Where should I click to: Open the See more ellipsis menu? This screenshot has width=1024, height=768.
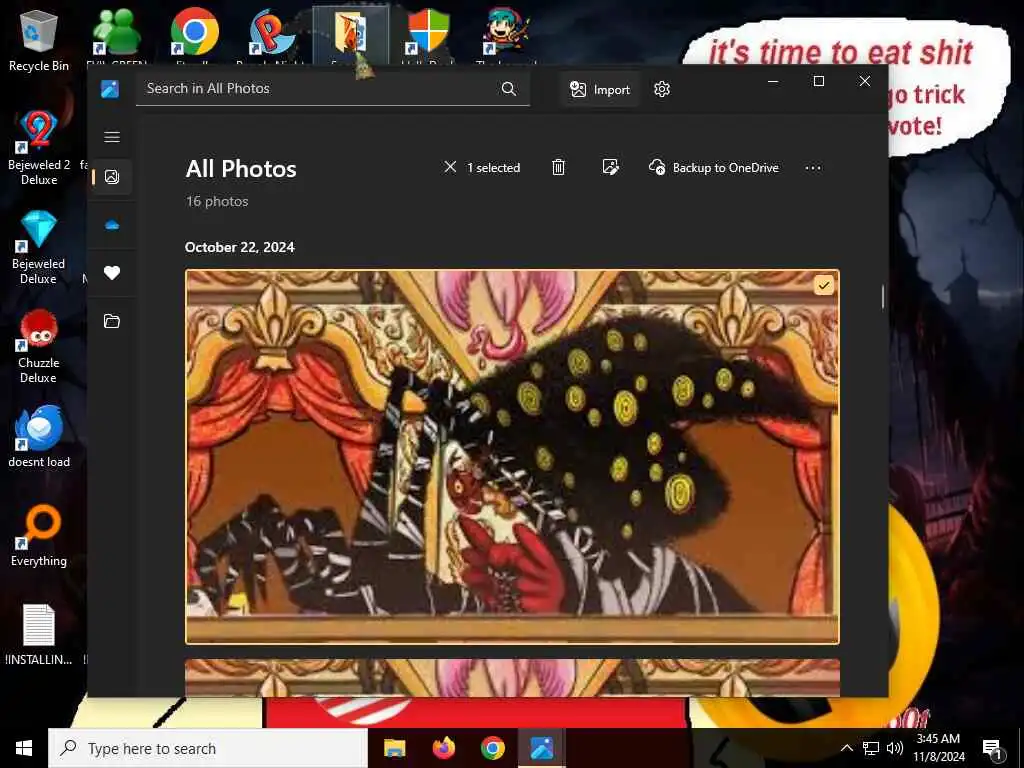click(x=813, y=168)
